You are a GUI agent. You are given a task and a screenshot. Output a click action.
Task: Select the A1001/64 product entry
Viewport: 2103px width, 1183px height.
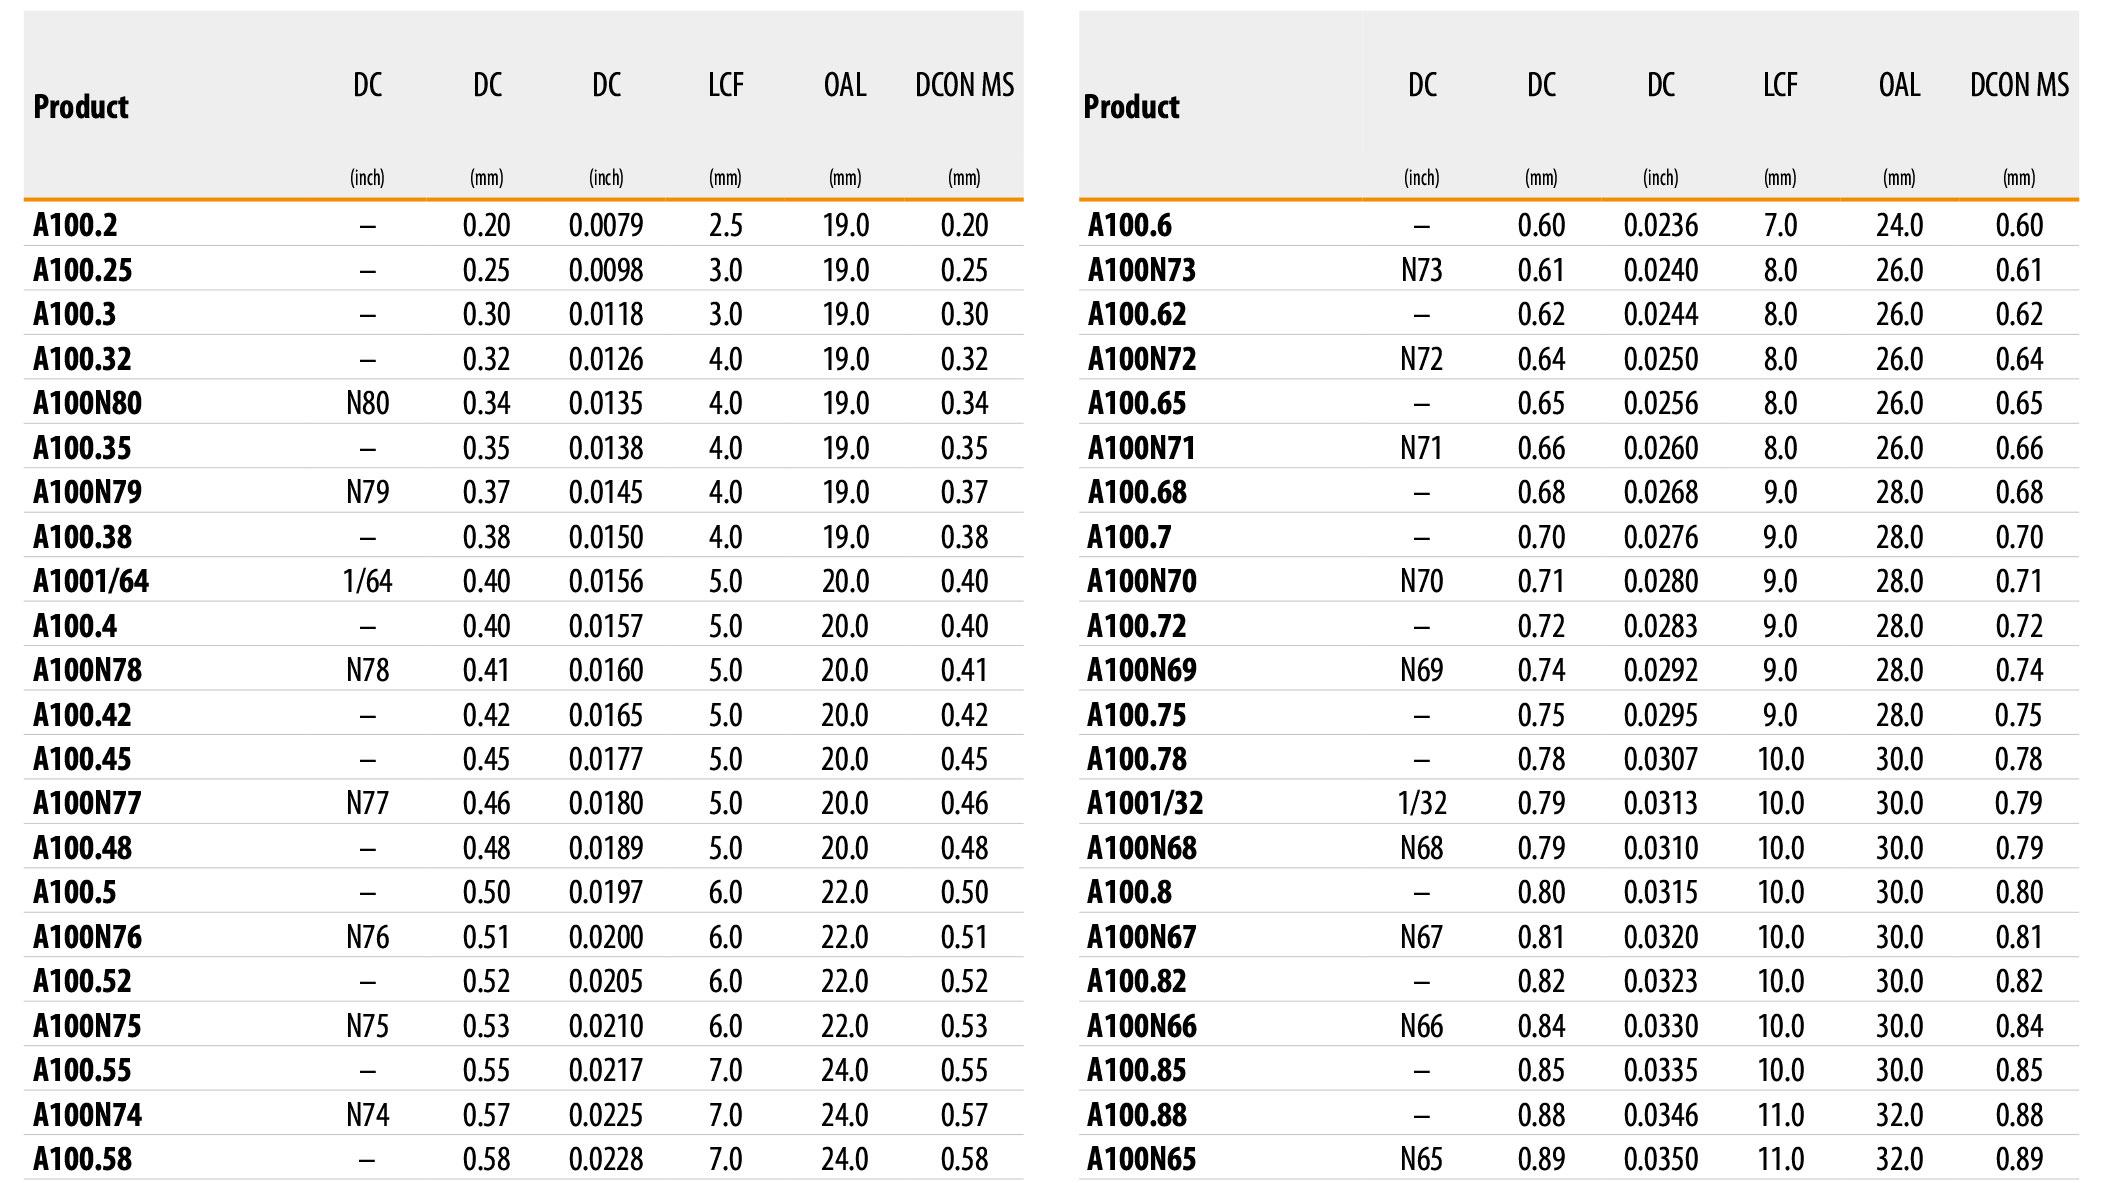tap(91, 581)
